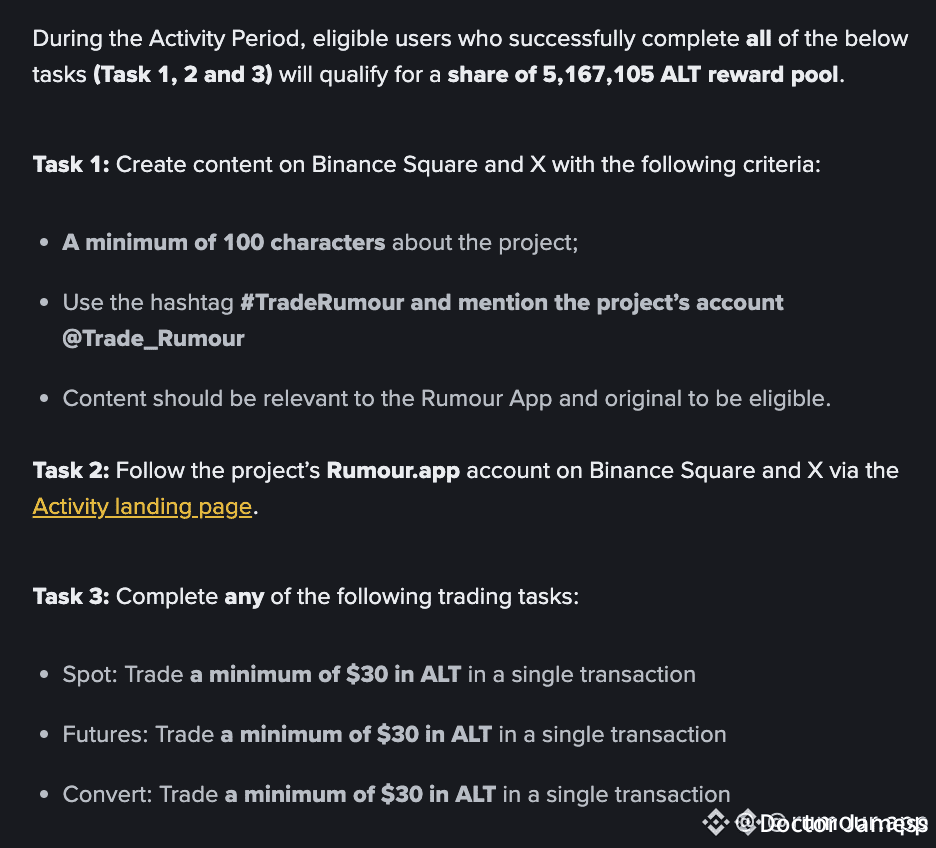Click the Binance logo watermark icon
The width and height of the screenshot is (936, 848).
[x=715, y=823]
